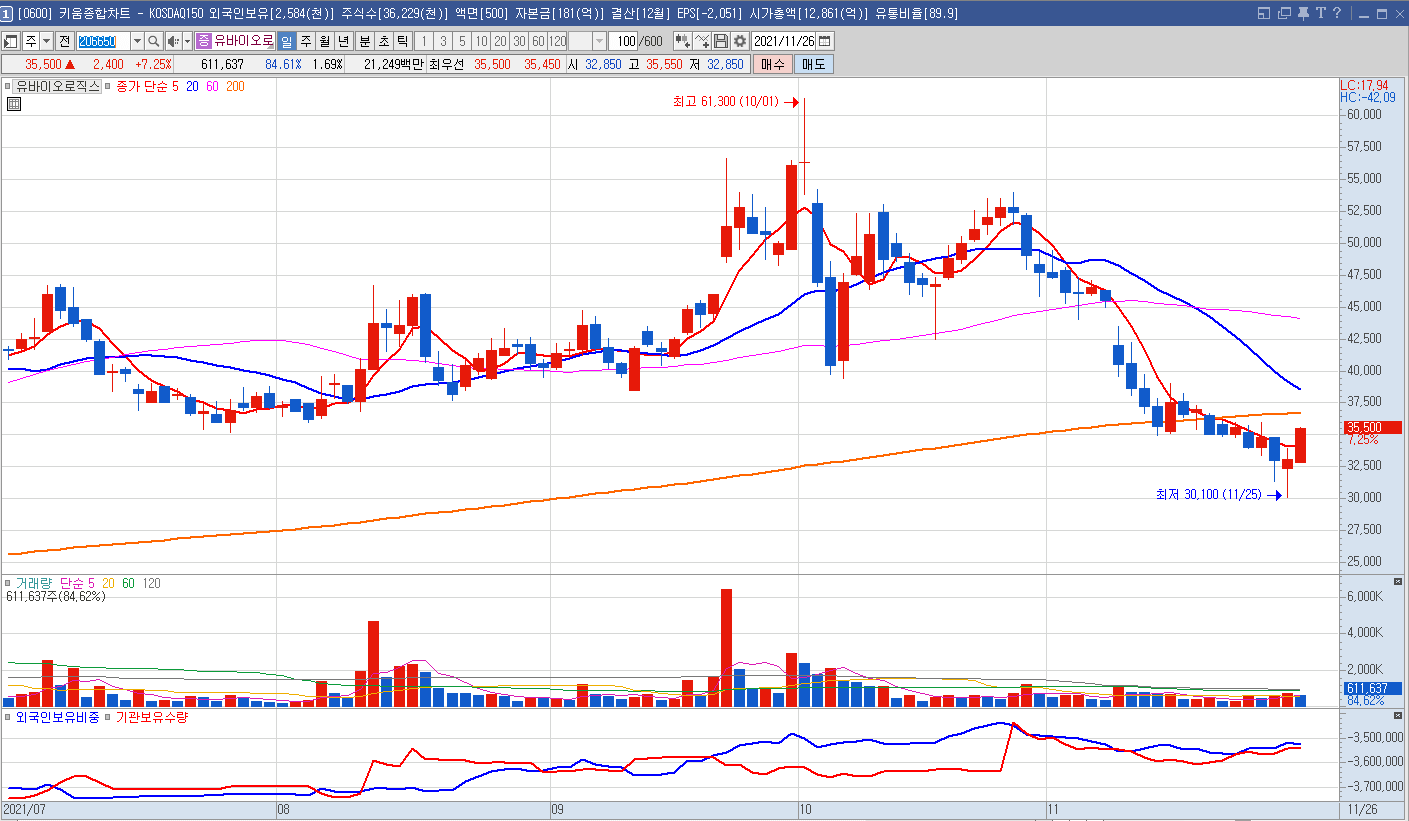Viewport: 1409px width, 821px height.
Task: Click the stock code input field 206650
Action: click(x=103, y=41)
